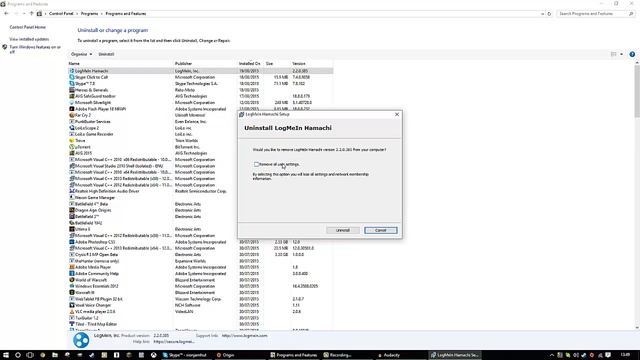Screen dimensions: 640x360
Task: Select the Far Cry 2 icon
Action: [x=71, y=115]
